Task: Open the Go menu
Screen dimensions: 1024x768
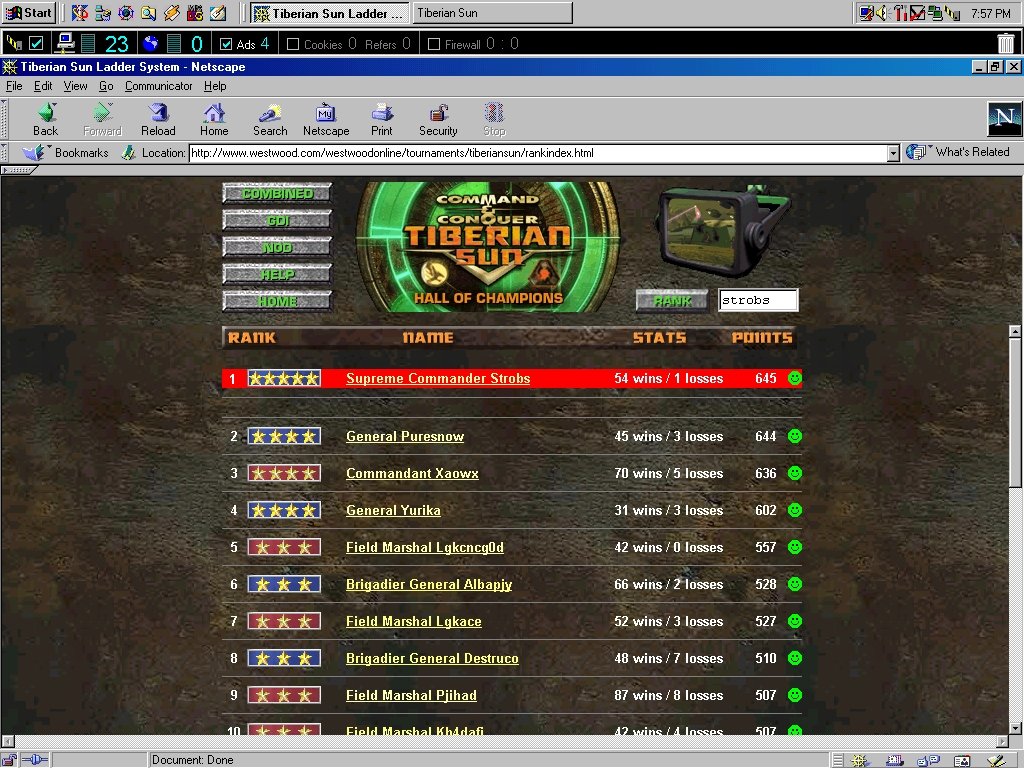Action: (x=106, y=86)
